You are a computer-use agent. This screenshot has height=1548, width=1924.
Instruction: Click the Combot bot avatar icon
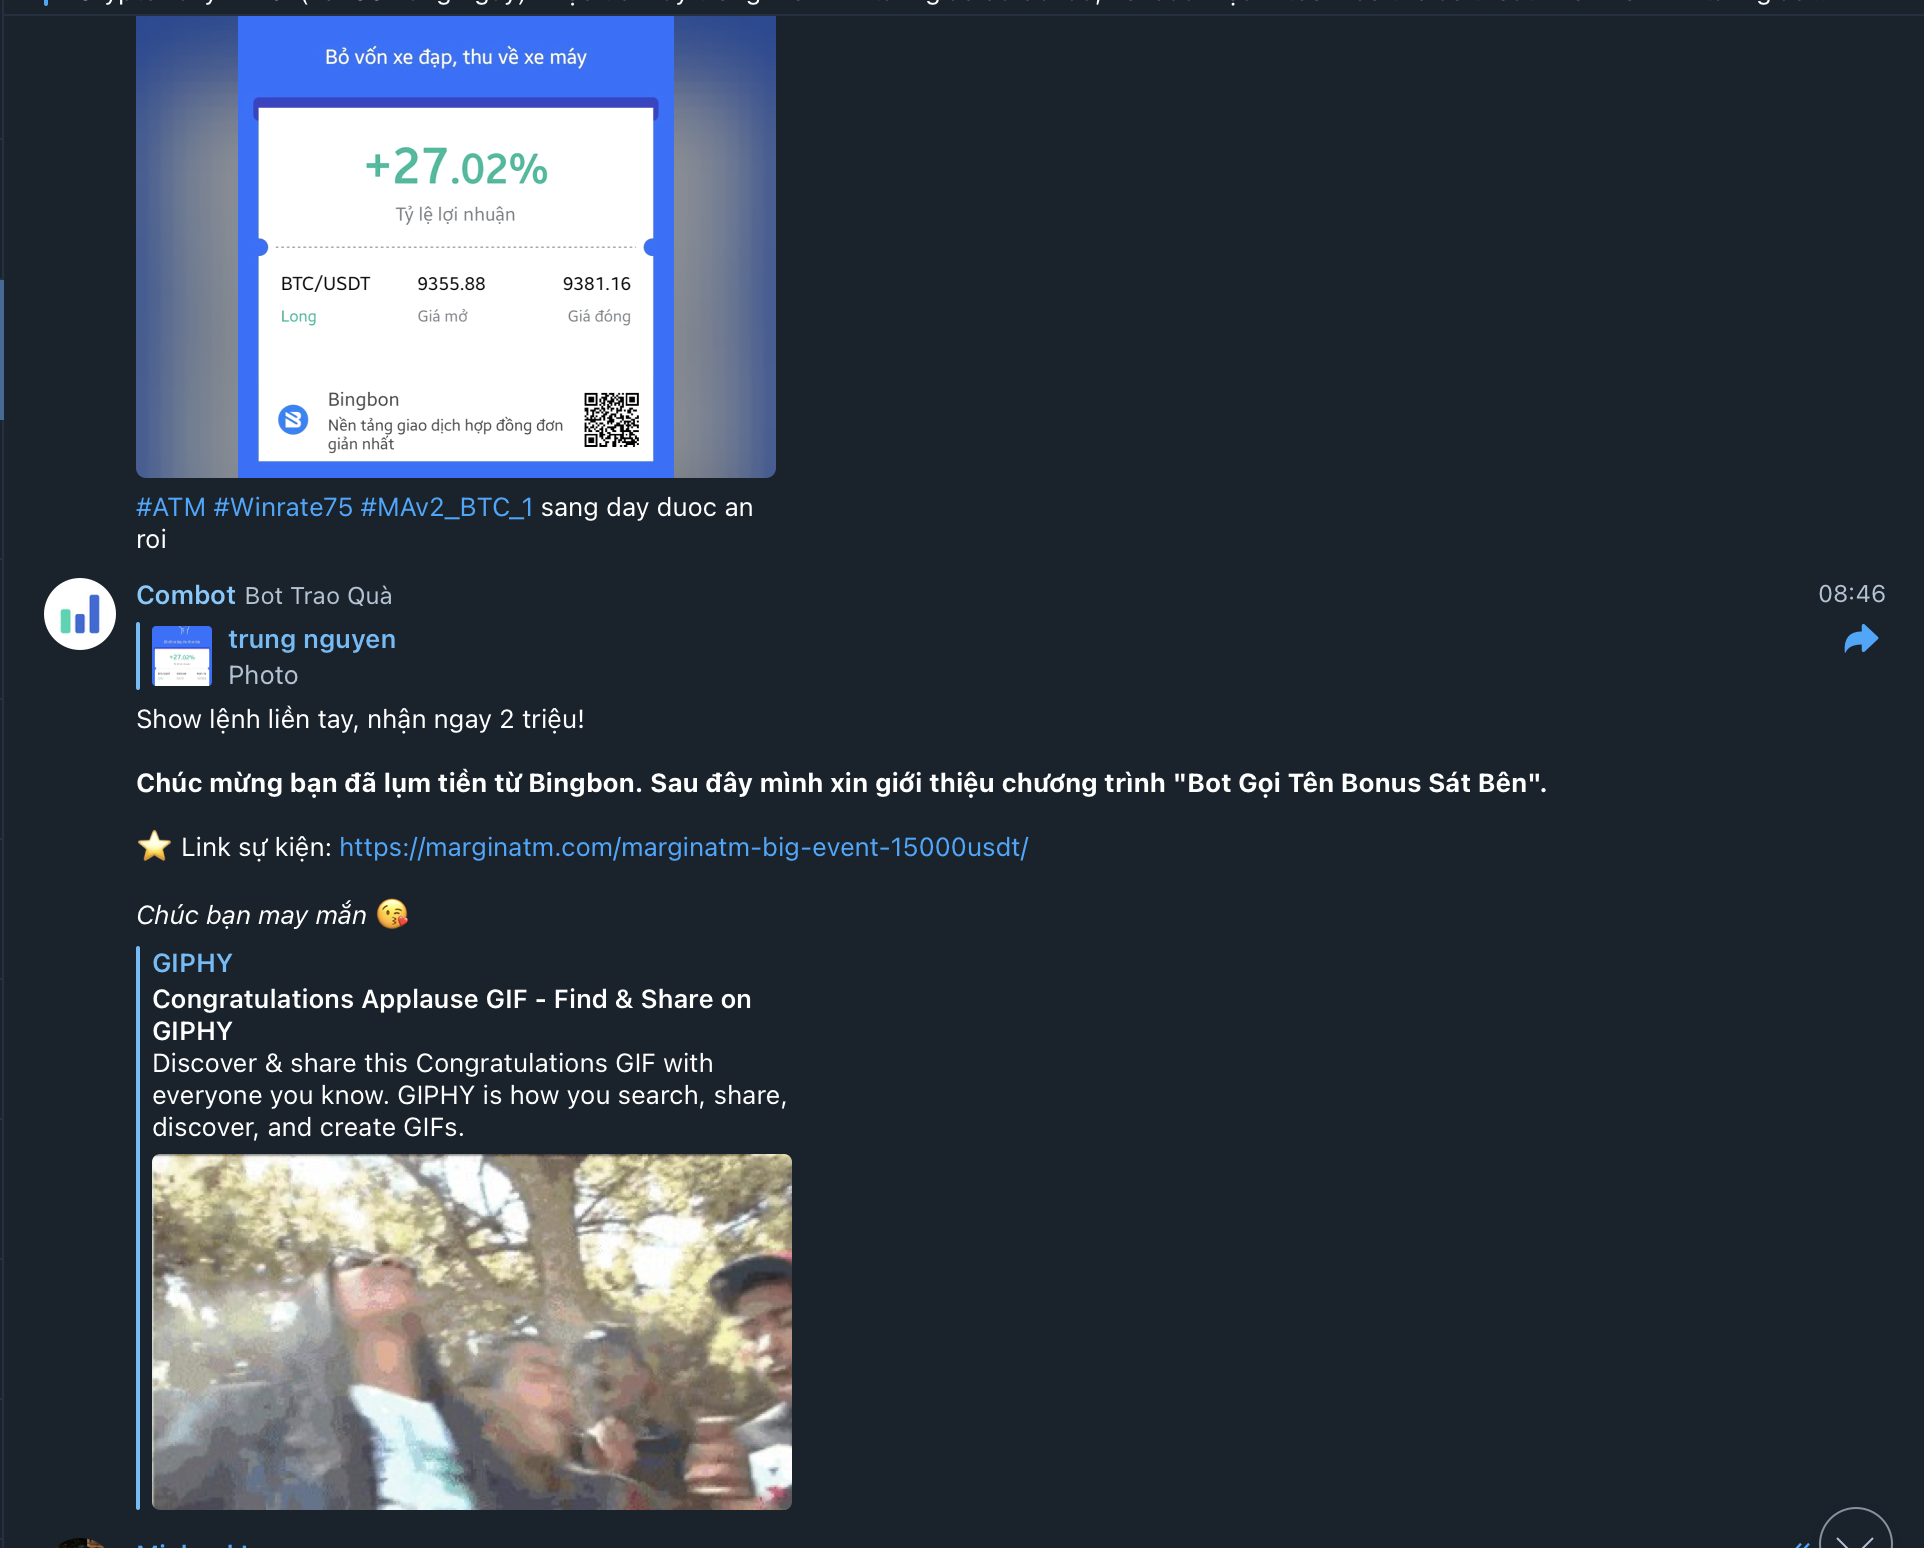pos(80,614)
